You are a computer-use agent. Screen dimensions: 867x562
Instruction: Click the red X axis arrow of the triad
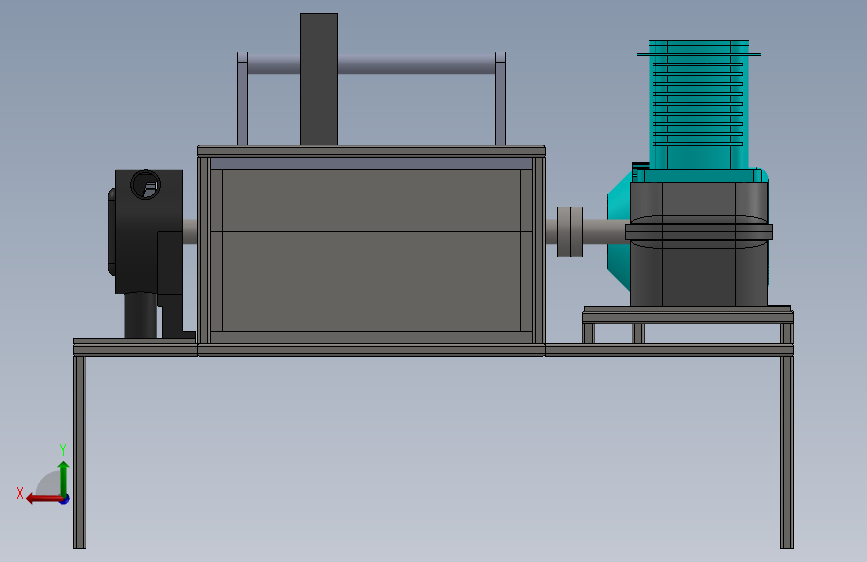(45, 499)
